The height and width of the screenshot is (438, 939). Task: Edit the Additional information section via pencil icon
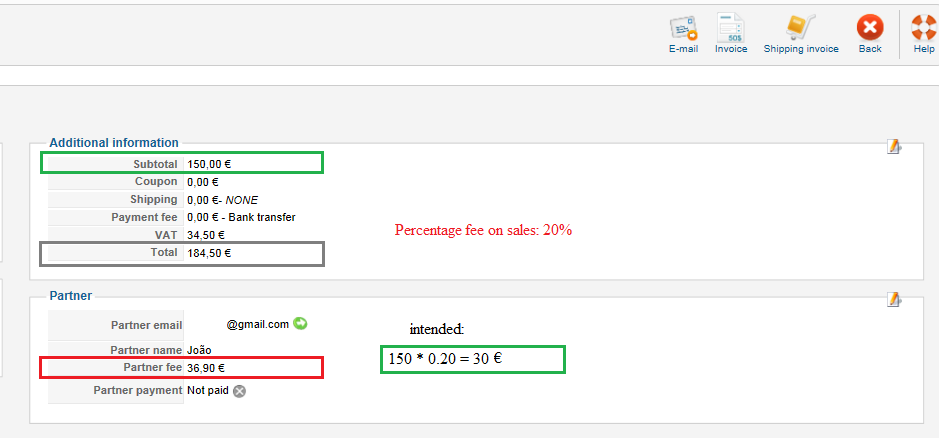[894, 146]
